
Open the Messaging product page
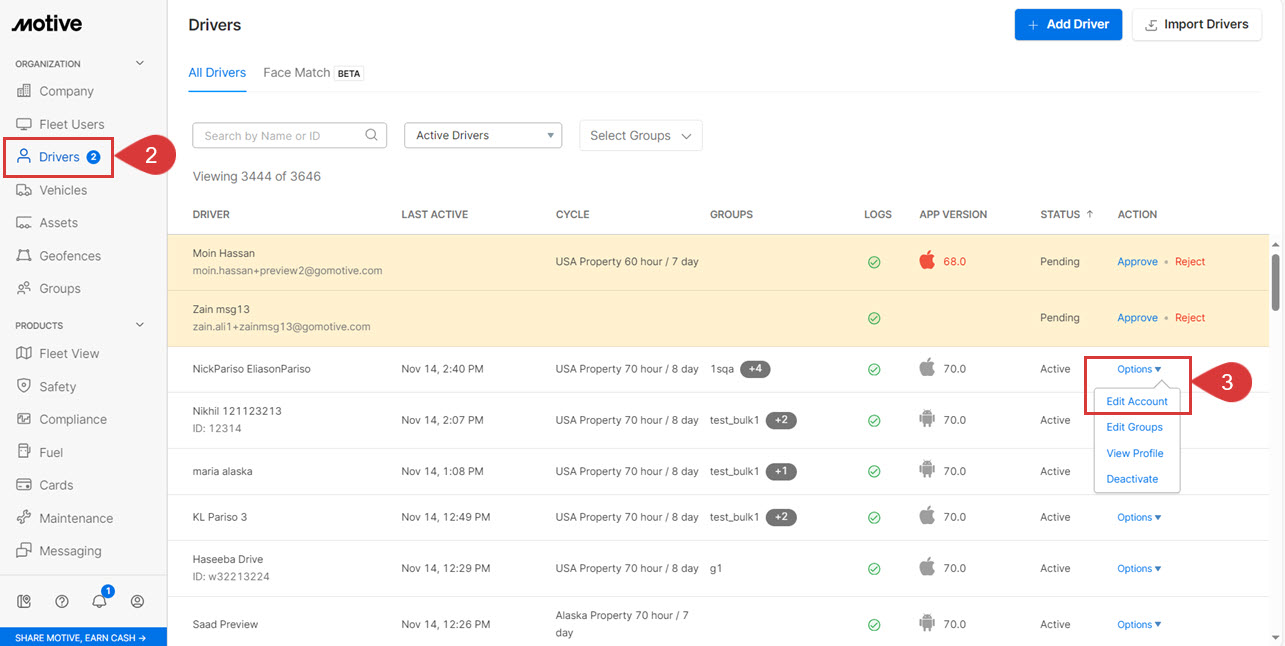59,551
